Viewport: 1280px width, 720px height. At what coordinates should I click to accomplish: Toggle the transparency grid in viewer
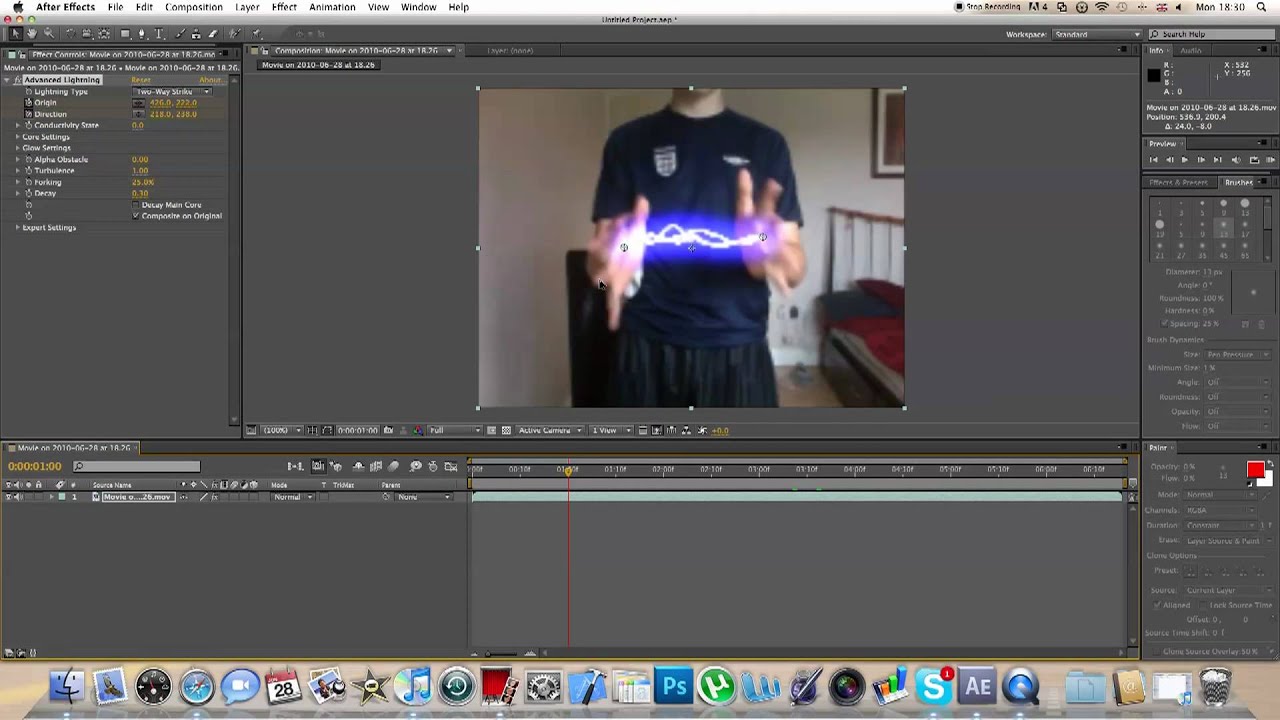point(506,430)
